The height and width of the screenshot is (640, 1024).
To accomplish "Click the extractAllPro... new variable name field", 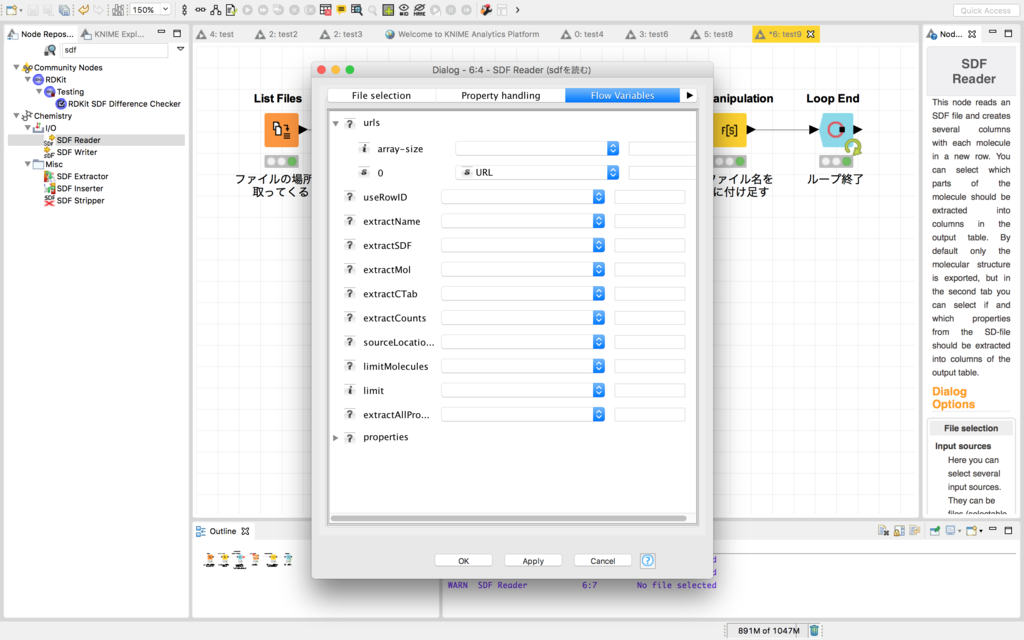I will tap(650, 414).
